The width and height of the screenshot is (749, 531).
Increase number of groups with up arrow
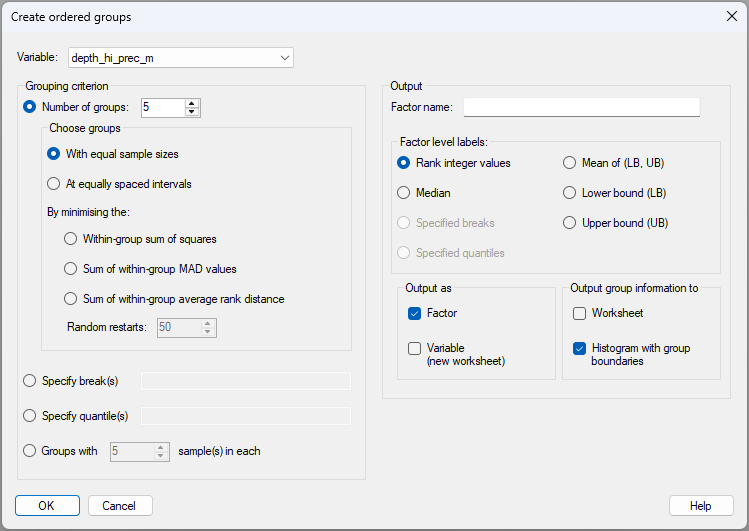(x=192, y=102)
